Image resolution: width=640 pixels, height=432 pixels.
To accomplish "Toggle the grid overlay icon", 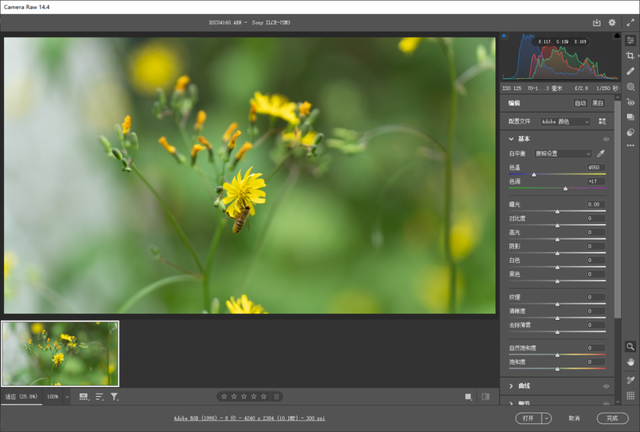I will (631, 395).
